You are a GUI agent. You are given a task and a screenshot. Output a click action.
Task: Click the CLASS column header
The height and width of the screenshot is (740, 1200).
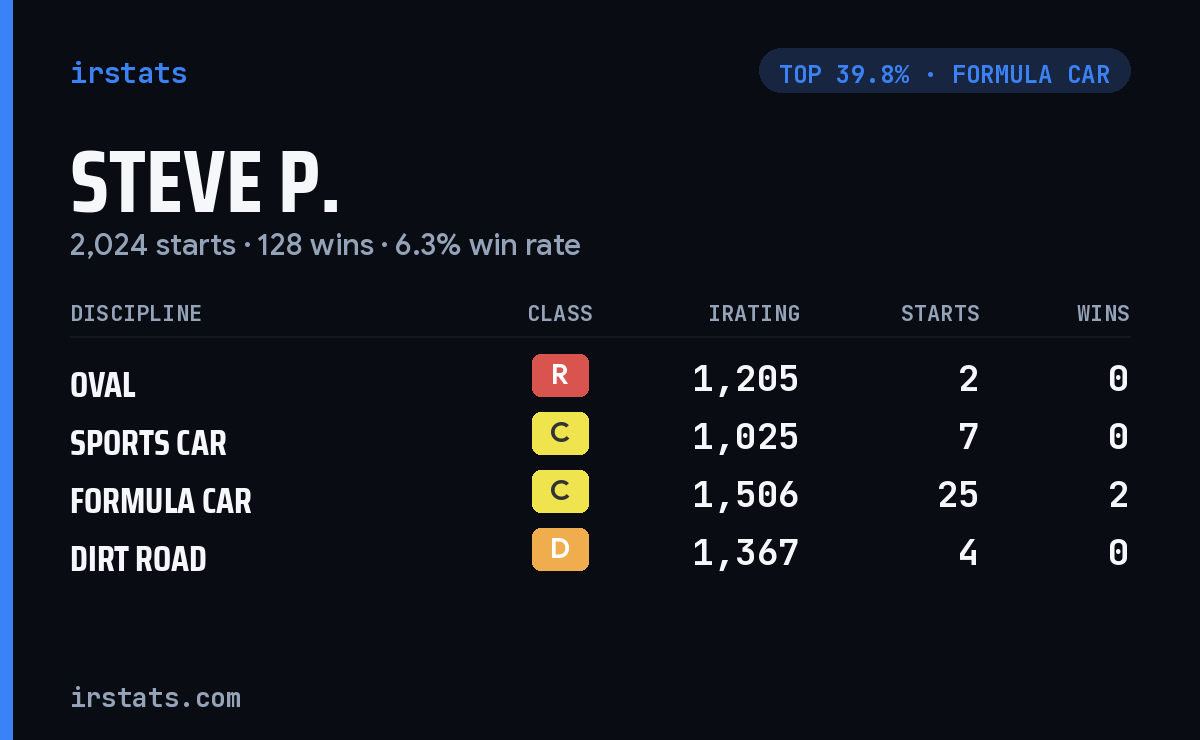(x=560, y=314)
